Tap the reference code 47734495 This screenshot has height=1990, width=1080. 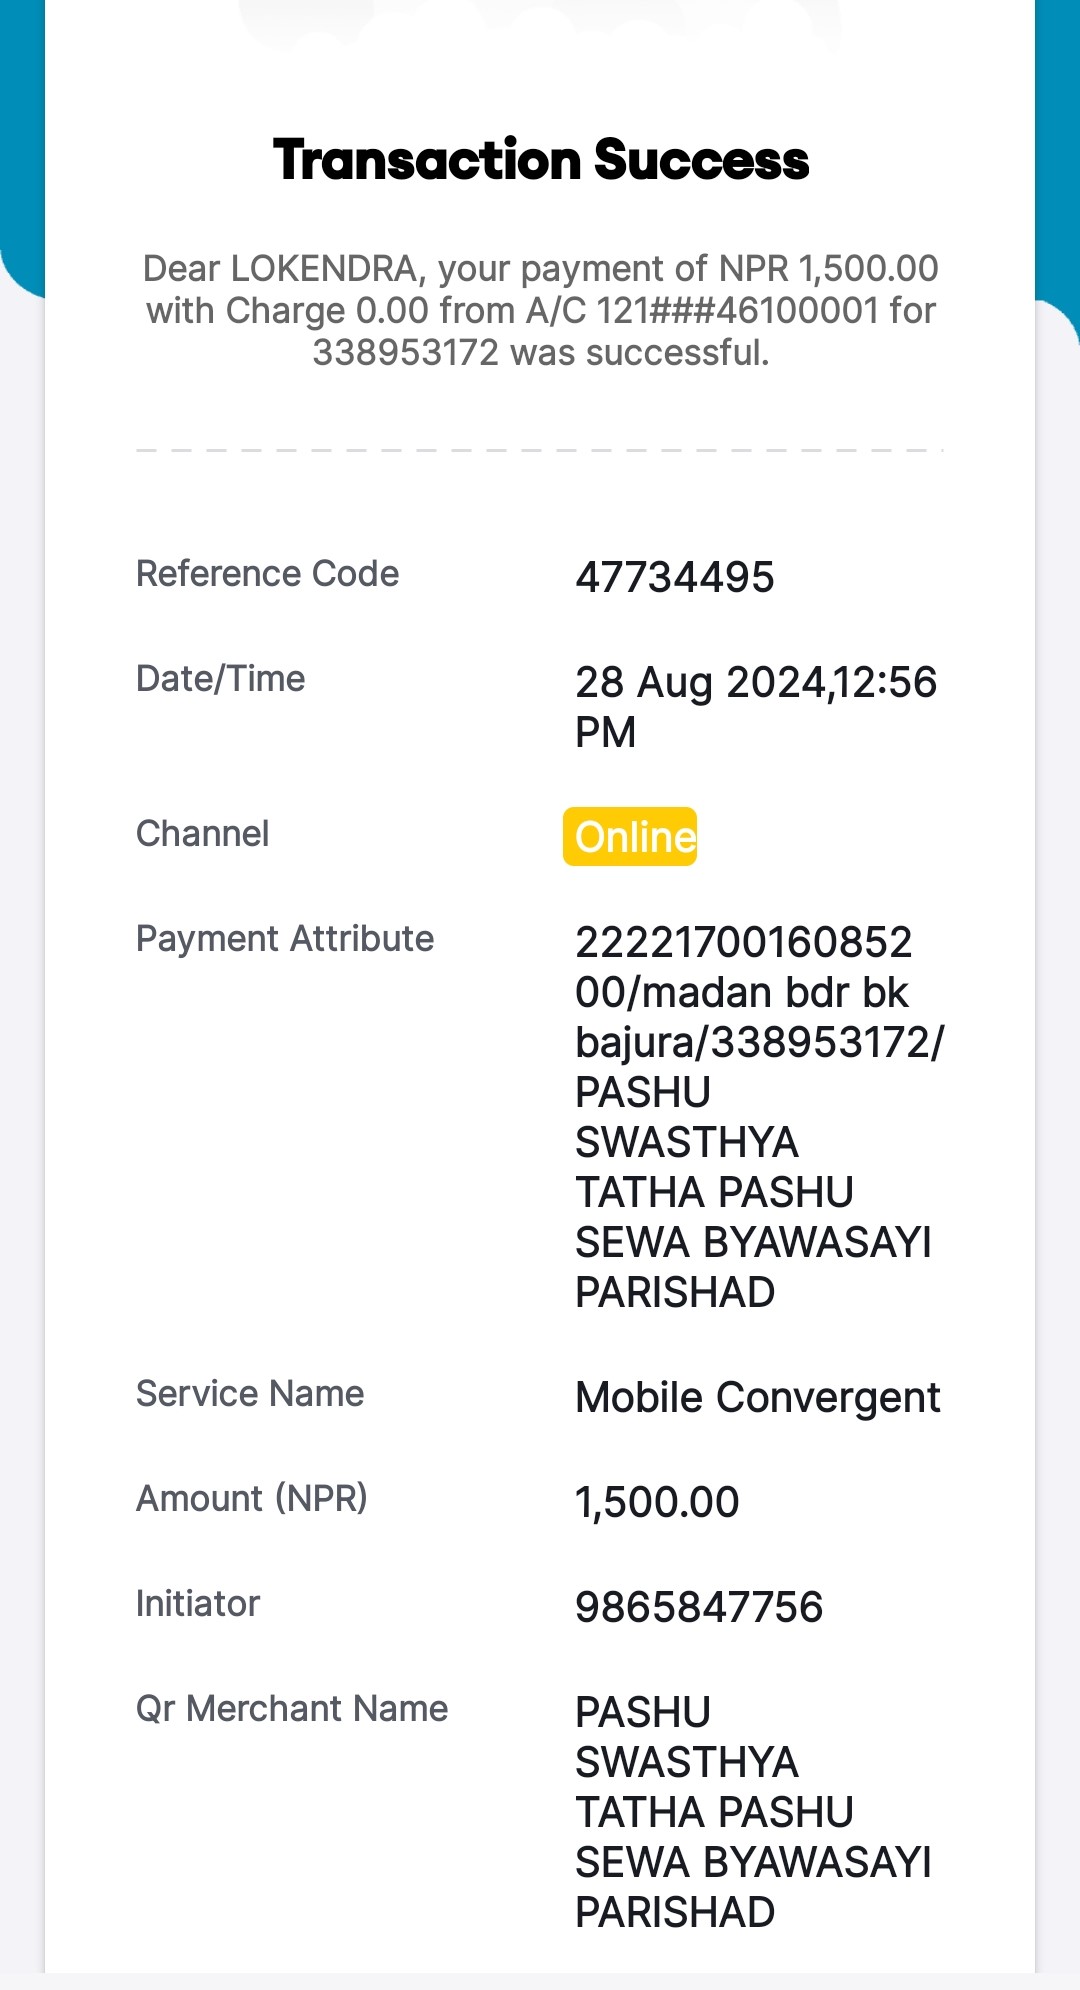[x=675, y=578]
